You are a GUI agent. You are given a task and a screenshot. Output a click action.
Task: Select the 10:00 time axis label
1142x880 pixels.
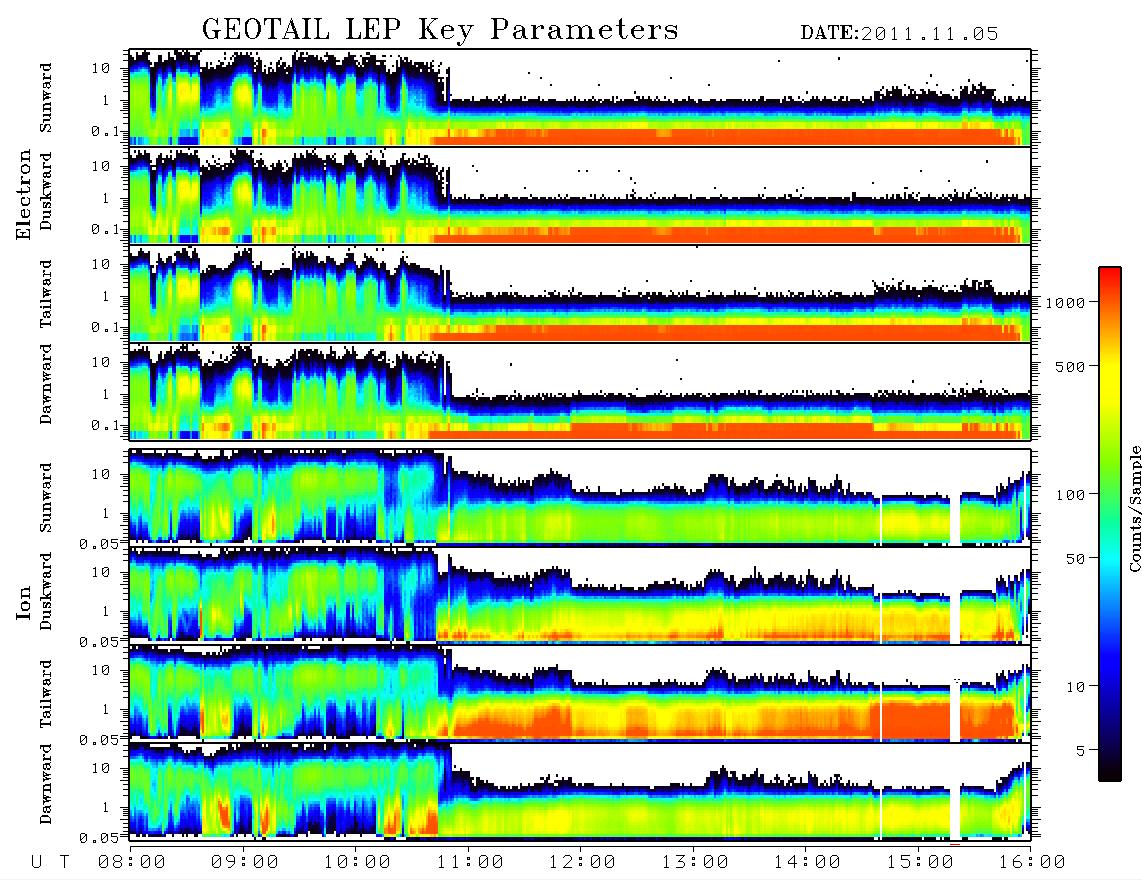pos(357,862)
